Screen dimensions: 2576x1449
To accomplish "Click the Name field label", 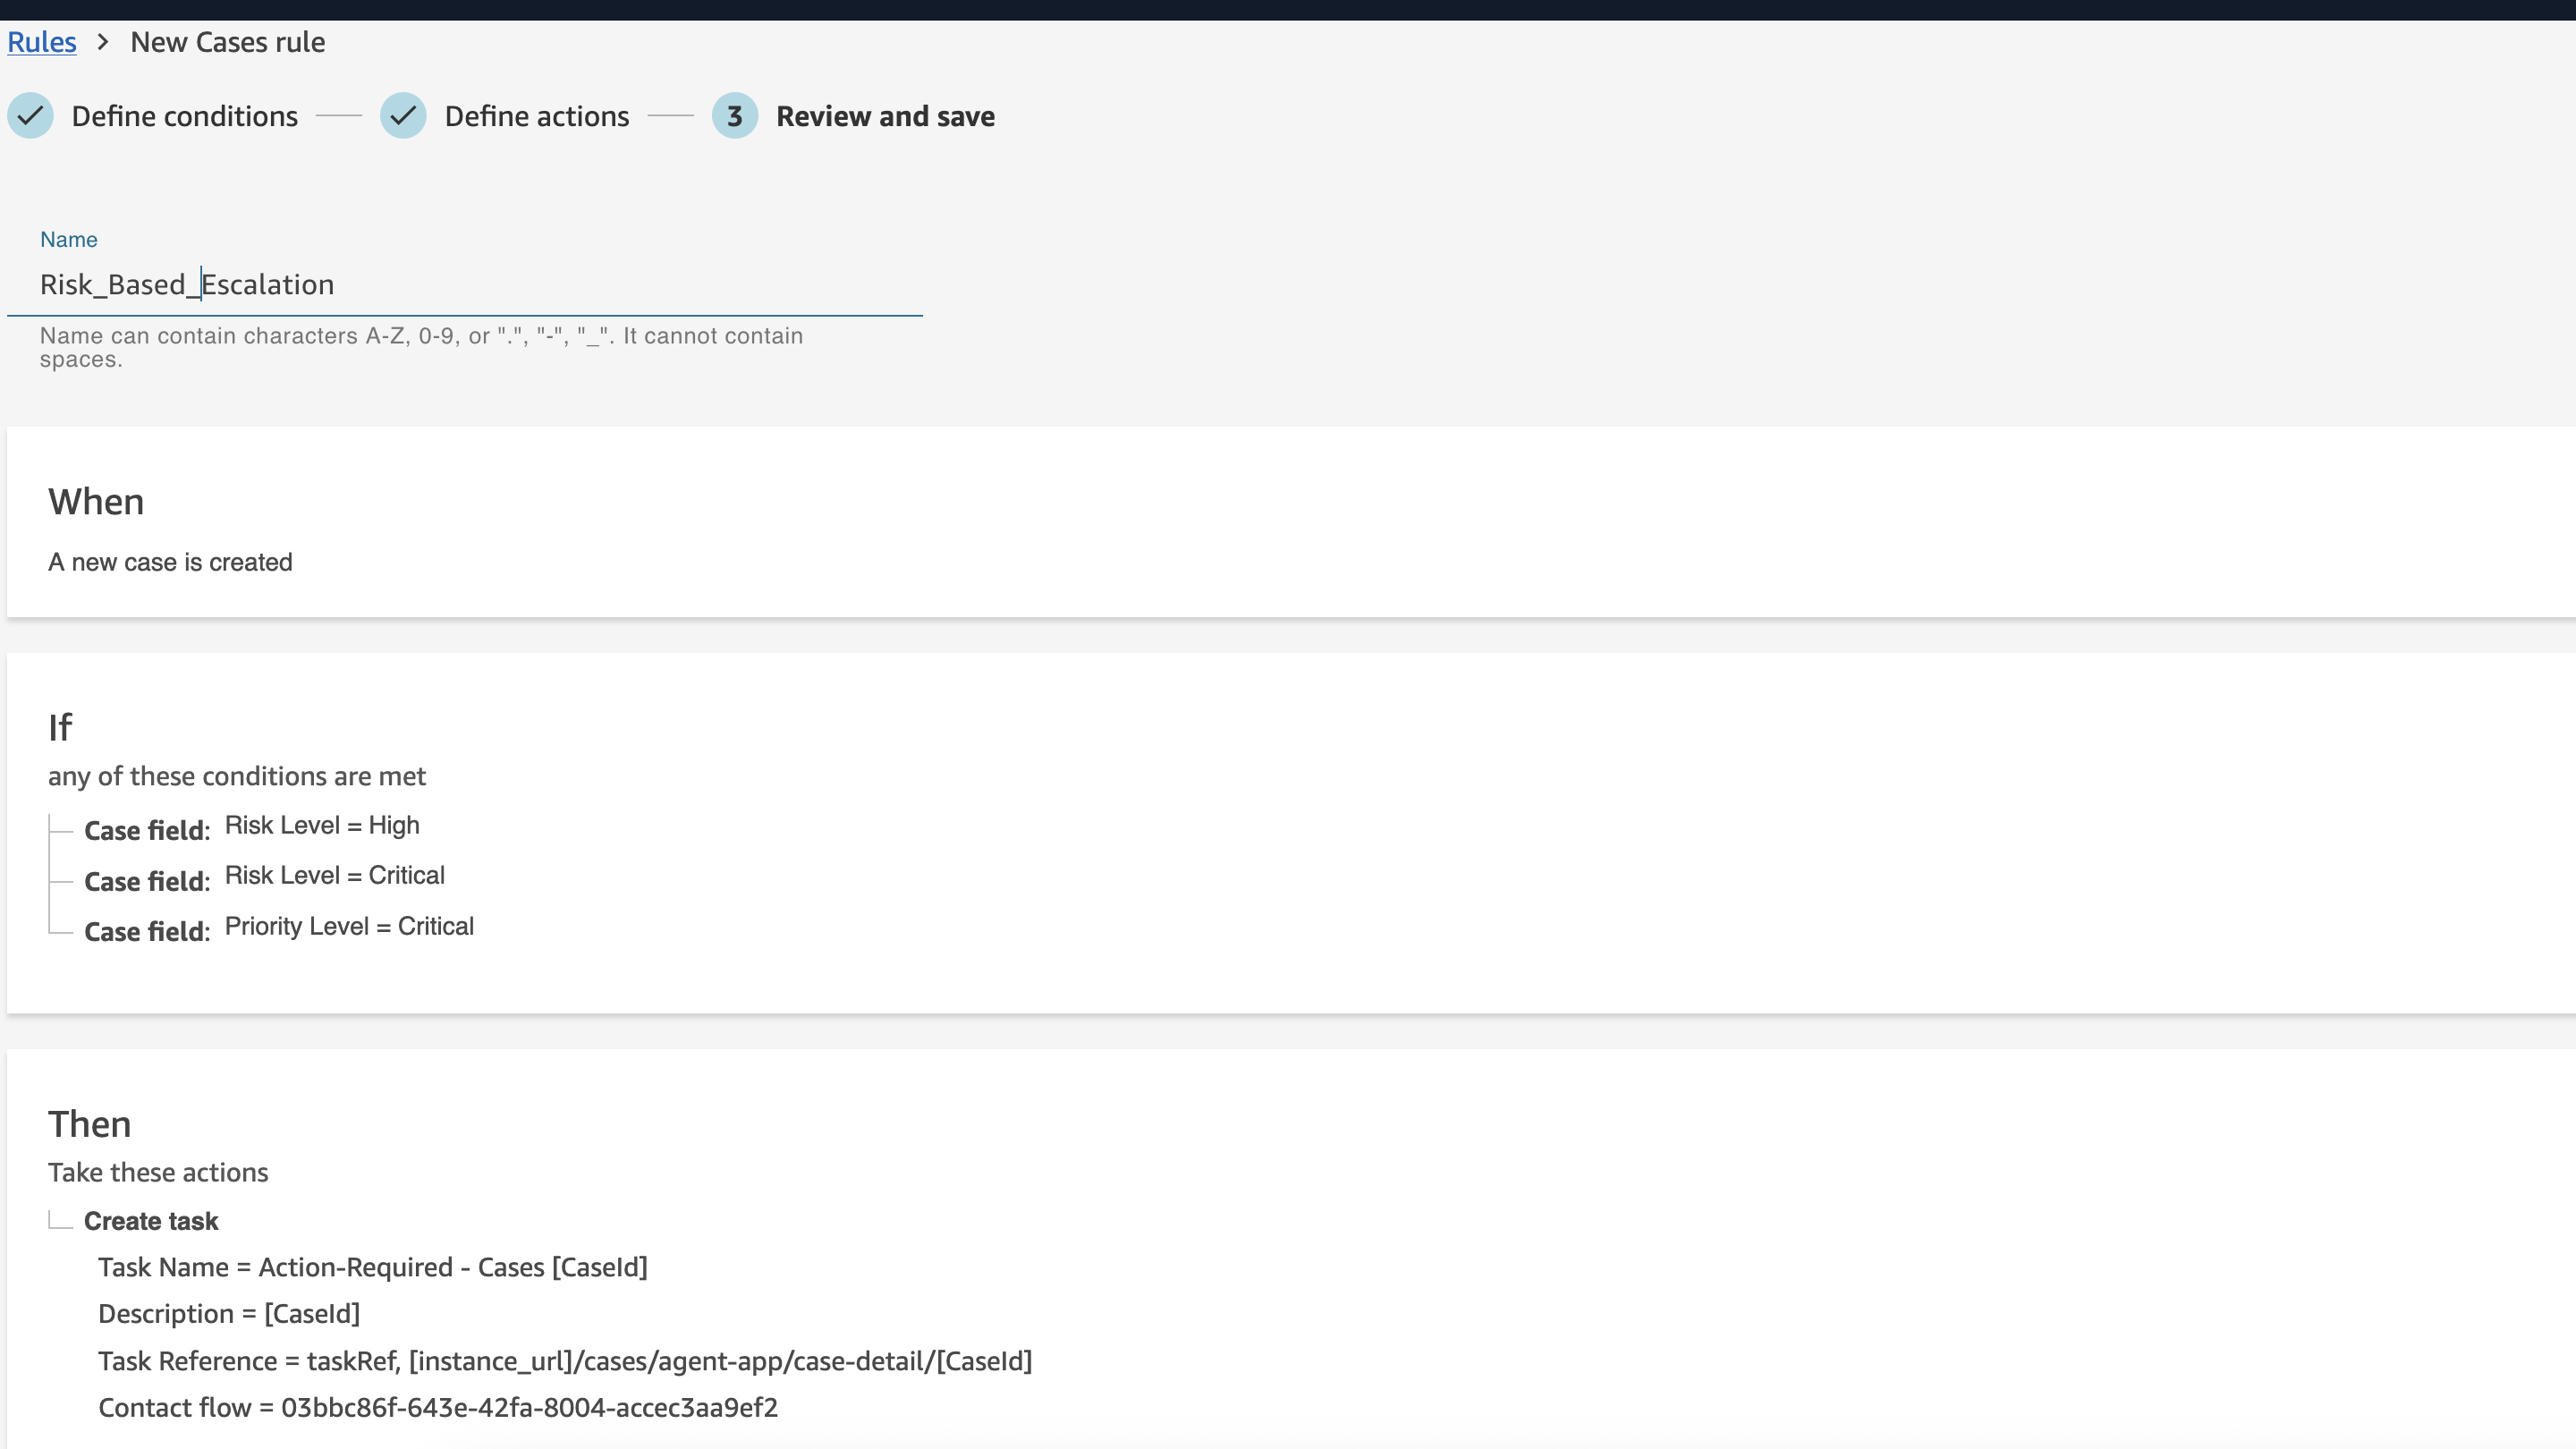I will [68, 239].
